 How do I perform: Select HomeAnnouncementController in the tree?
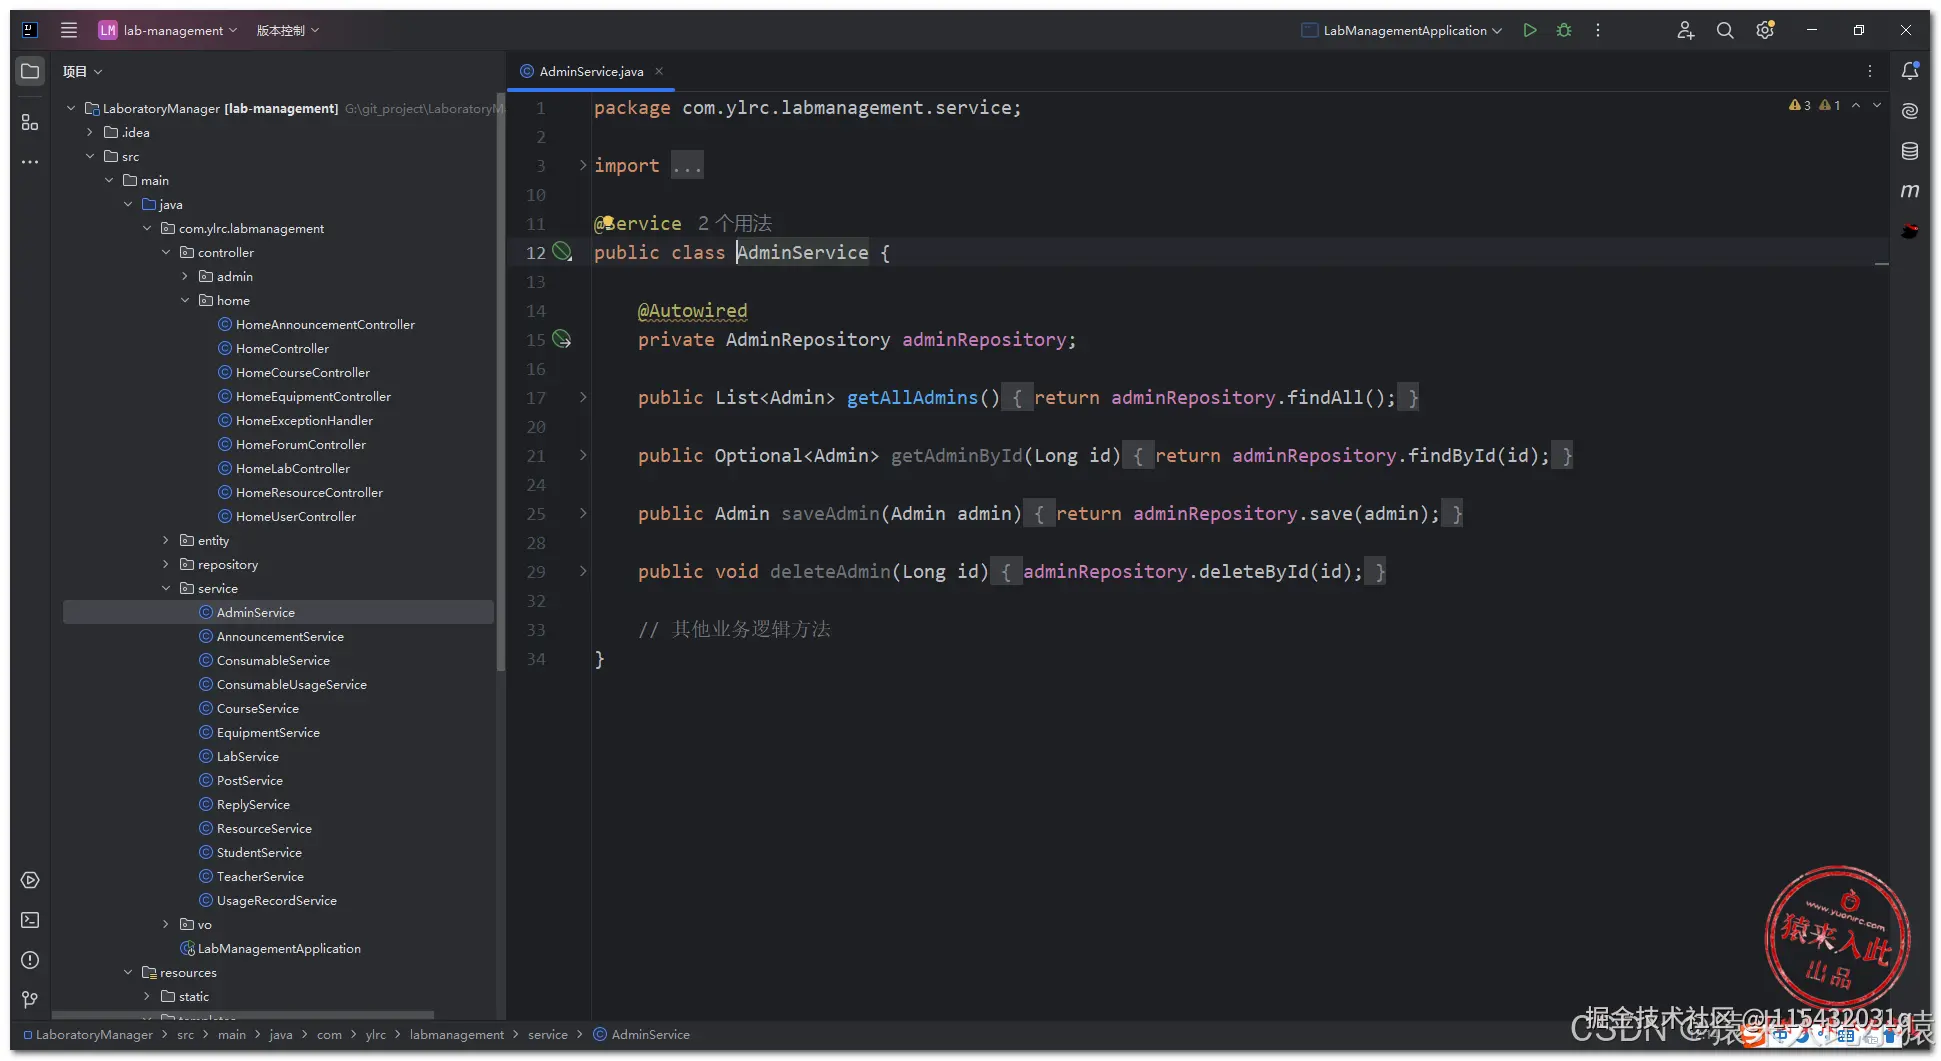(x=325, y=324)
